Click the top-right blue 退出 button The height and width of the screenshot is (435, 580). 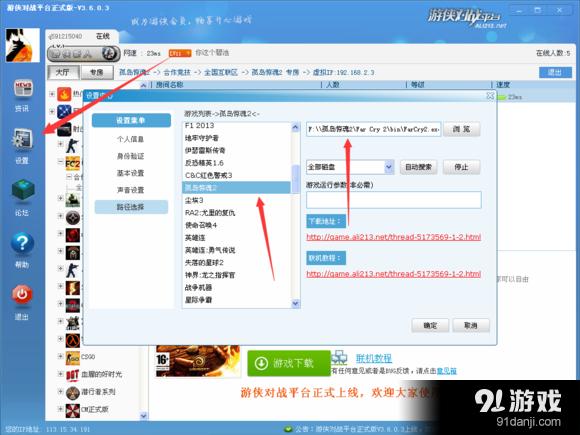pyautogui.click(x=555, y=72)
